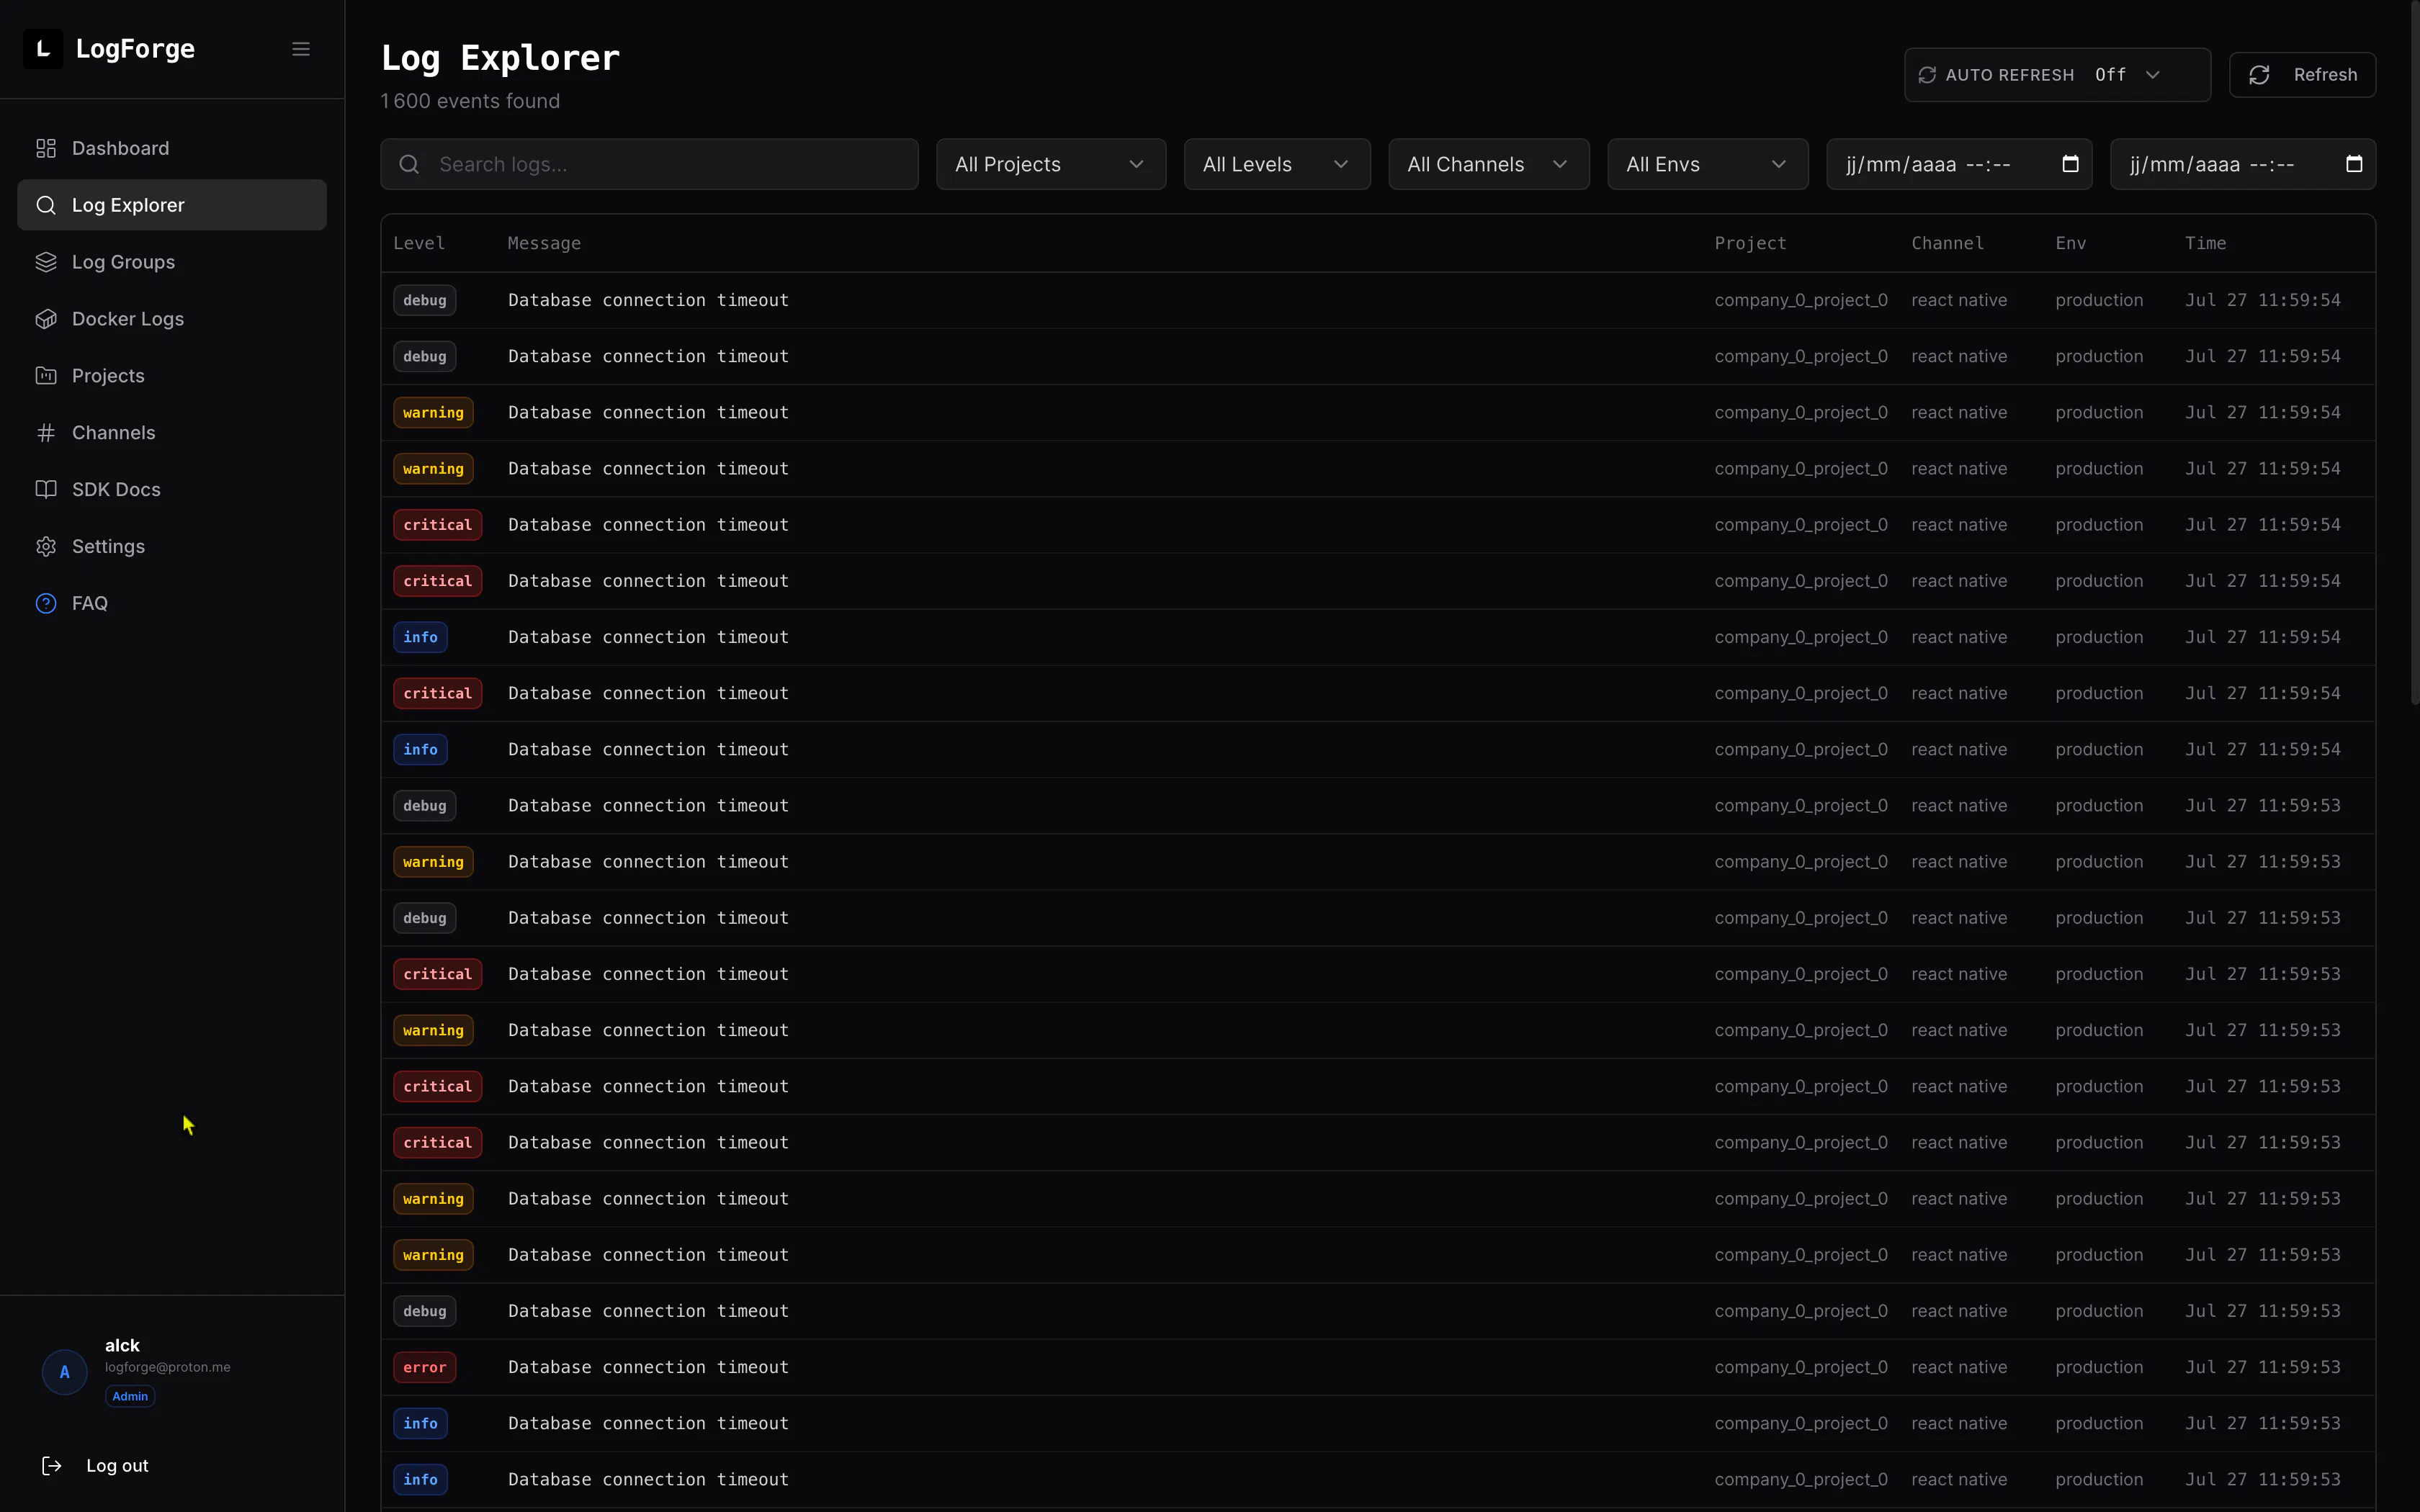The height and width of the screenshot is (1512, 2420).
Task: Expand the All Projects dropdown
Action: 1051,164
